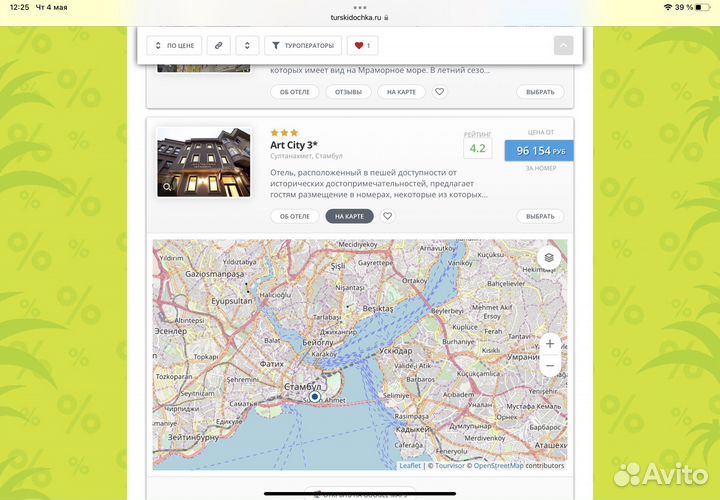Zoom out on the Istanbul map
Screen dimensions: 720x500
549,366
